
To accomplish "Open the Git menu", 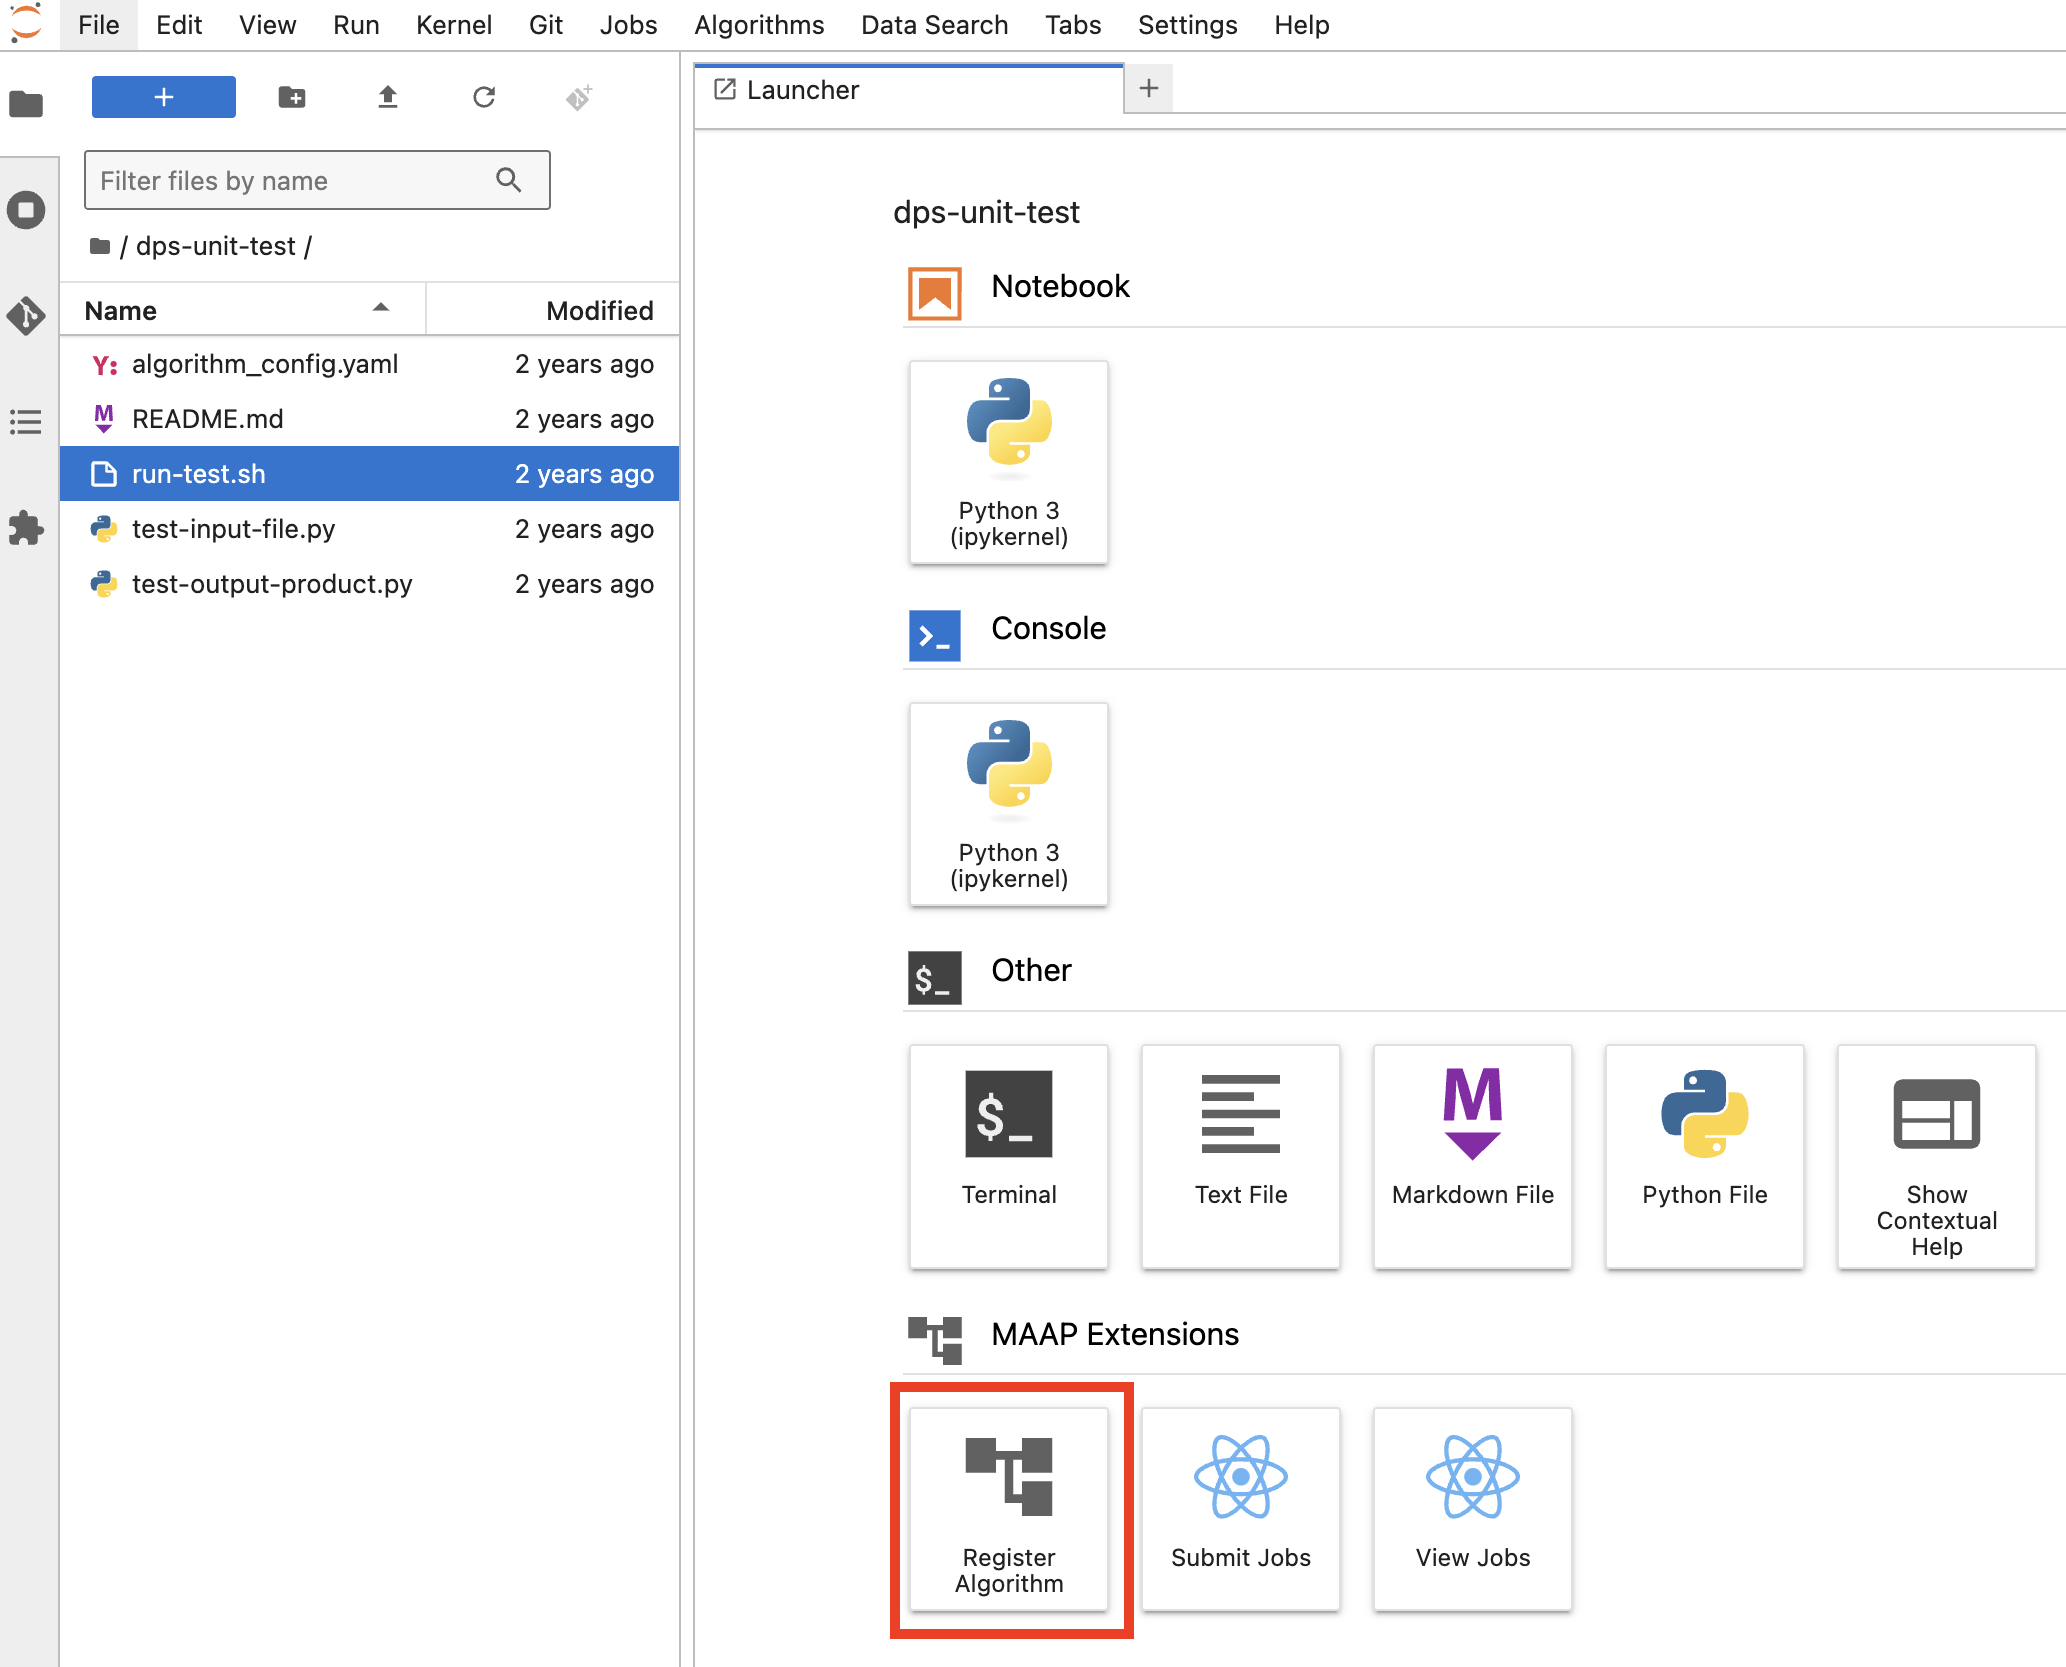I will coord(546,25).
